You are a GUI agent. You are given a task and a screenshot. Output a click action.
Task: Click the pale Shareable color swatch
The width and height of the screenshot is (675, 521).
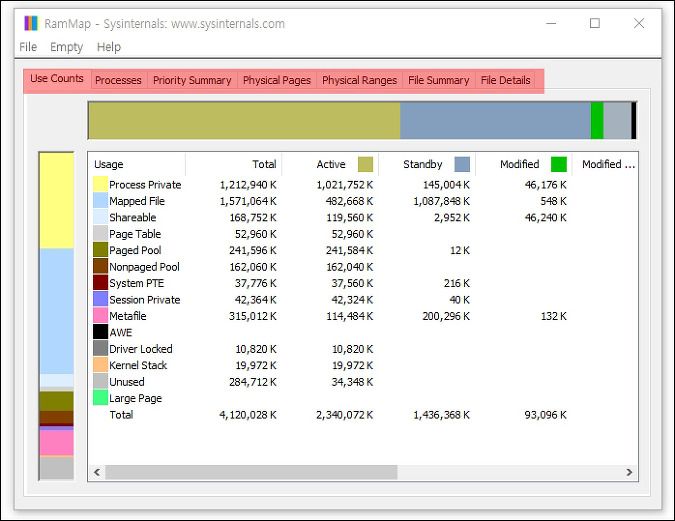click(100, 217)
